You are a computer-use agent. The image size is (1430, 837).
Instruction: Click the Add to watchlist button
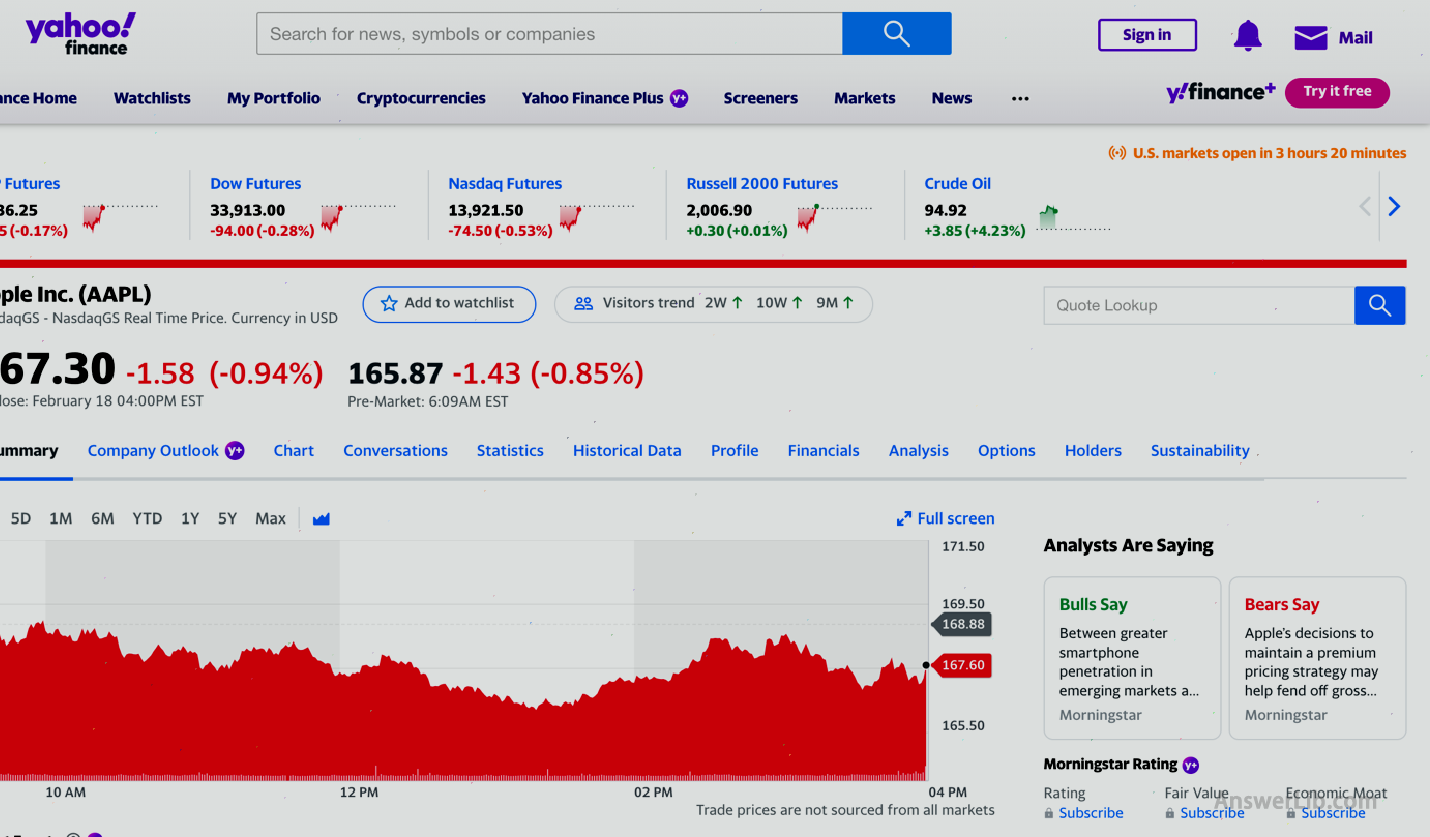click(x=449, y=304)
